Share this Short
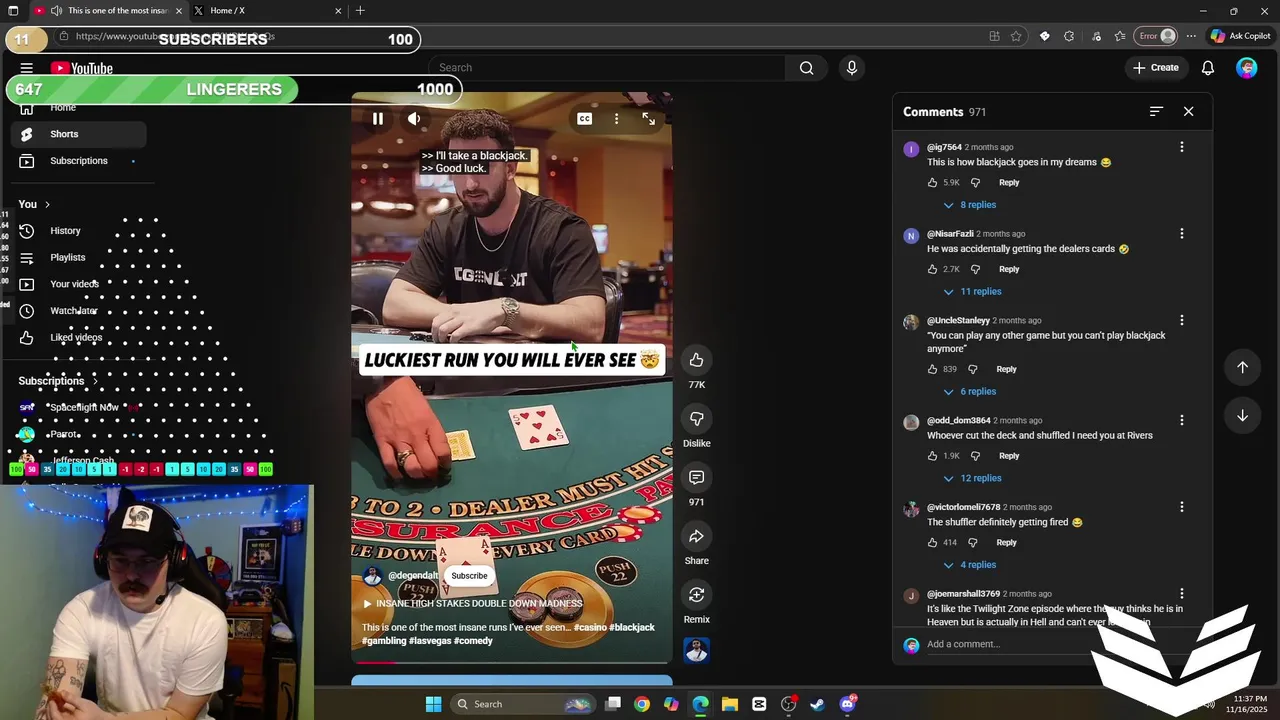Viewport: 1280px width, 720px height. 696,537
